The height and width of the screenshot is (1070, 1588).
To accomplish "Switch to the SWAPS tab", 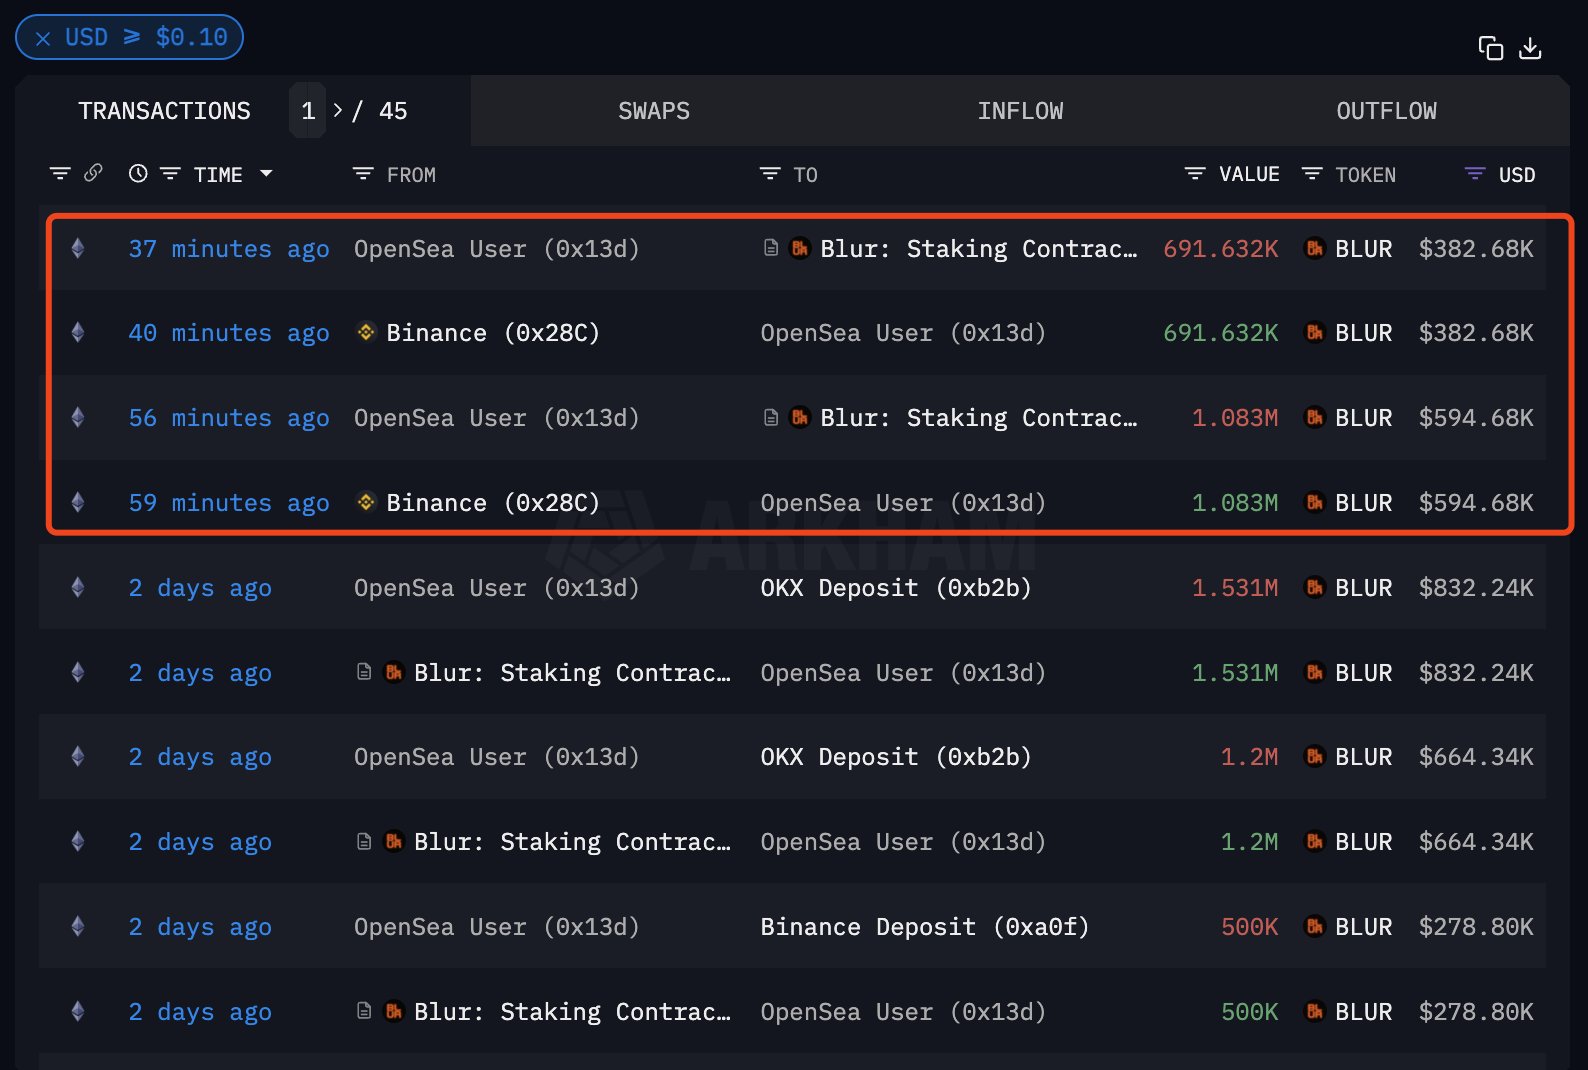I will click(x=654, y=111).
